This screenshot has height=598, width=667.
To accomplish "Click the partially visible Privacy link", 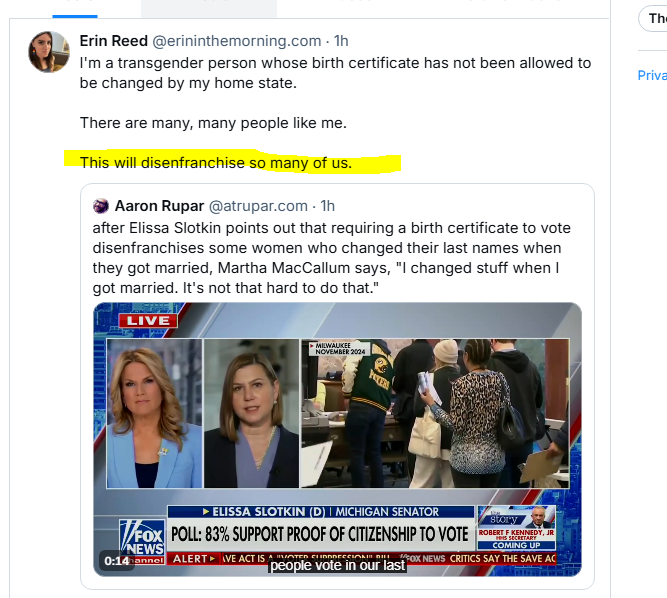I will [x=652, y=75].
